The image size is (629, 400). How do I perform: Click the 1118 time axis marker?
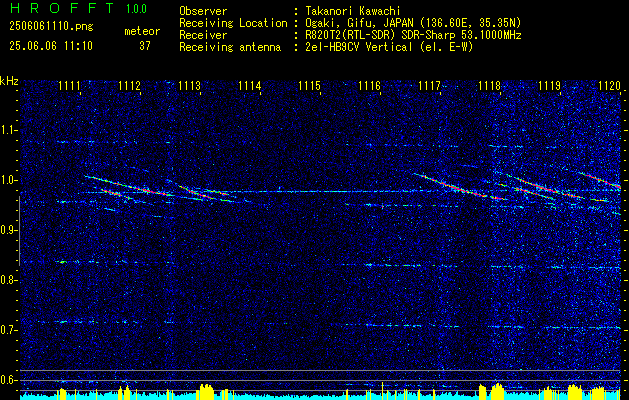tap(489, 86)
